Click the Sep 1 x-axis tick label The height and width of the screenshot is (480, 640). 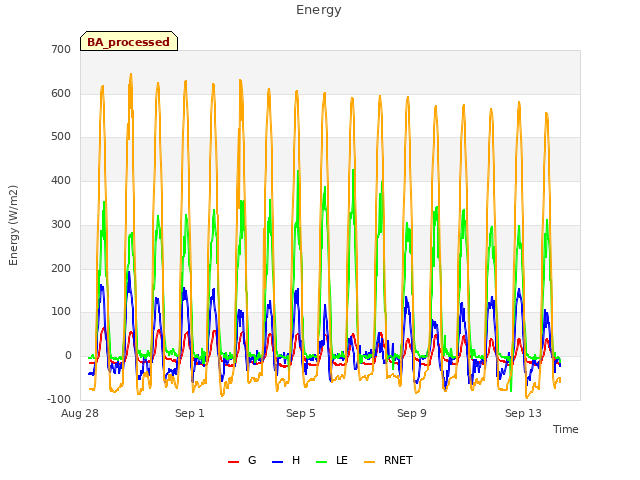pos(190,413)
